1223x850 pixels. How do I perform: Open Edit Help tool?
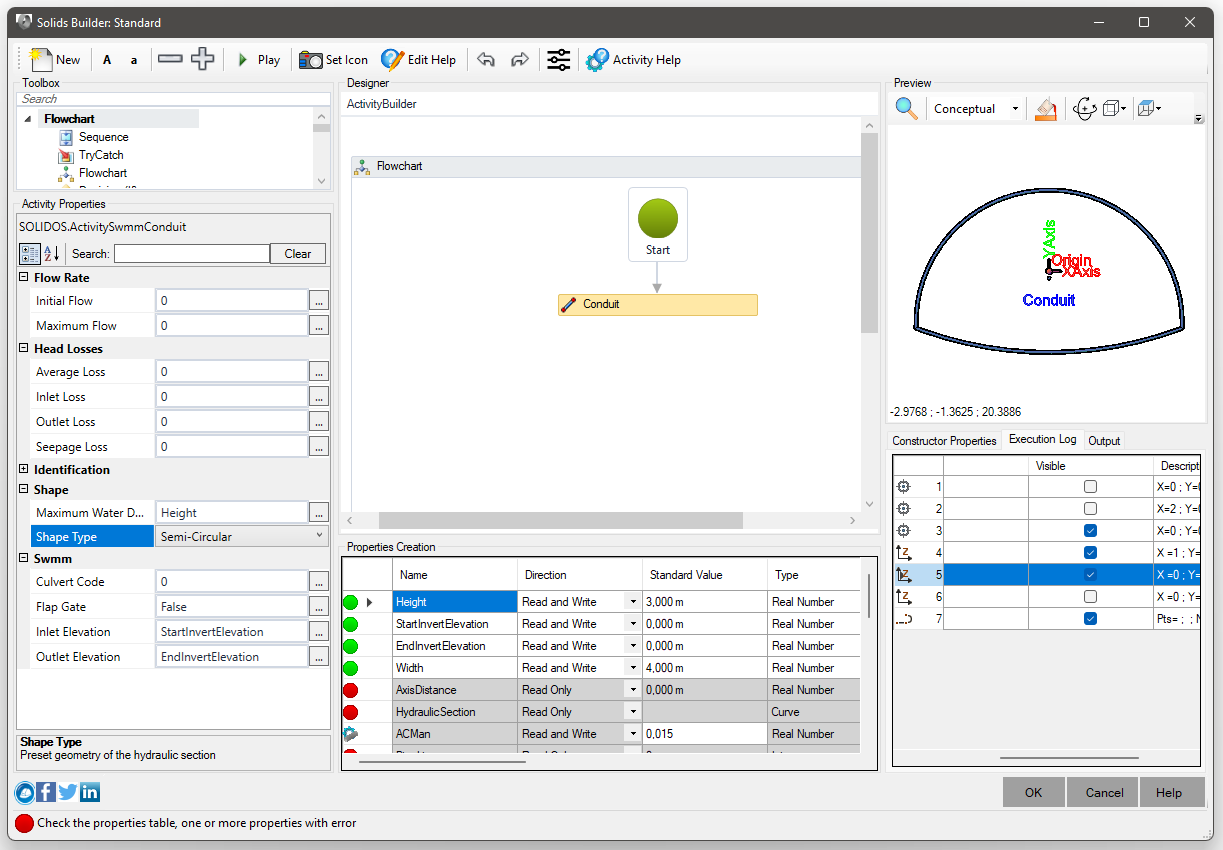(x=418, y=60)
